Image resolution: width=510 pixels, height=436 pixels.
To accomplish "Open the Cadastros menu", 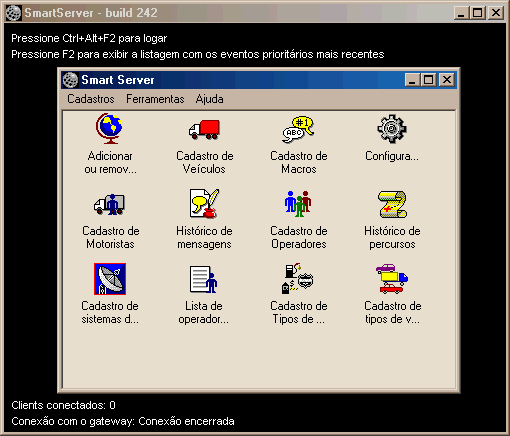I will (91, 99).
